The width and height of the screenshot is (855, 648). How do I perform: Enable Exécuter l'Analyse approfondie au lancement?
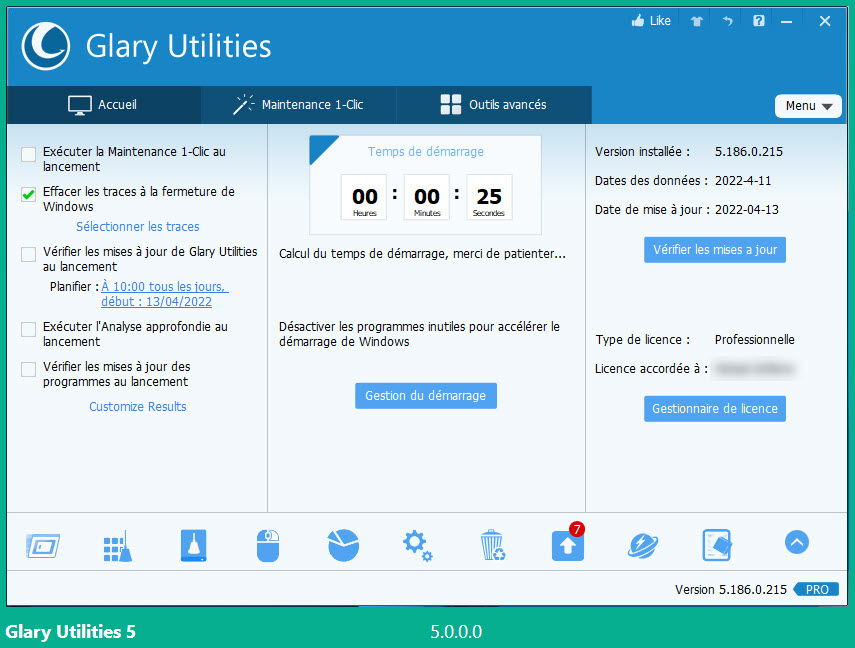tap(28, 329)
